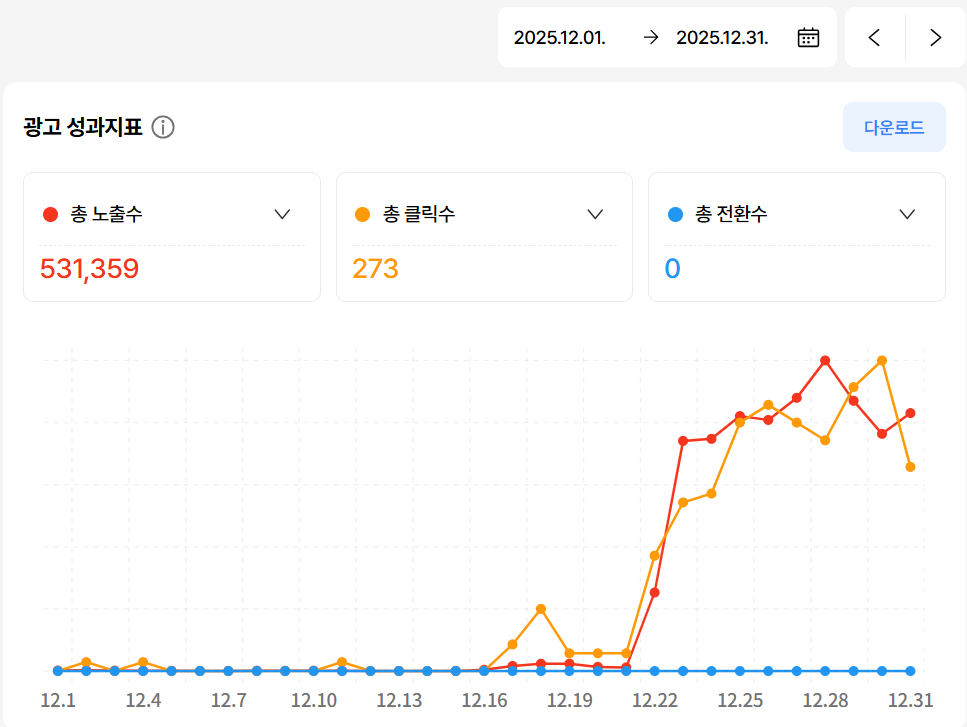Click orange data point on 12.2
This screenshot has height=727, width=967.
pyautogui.click(x=86, y=662)
